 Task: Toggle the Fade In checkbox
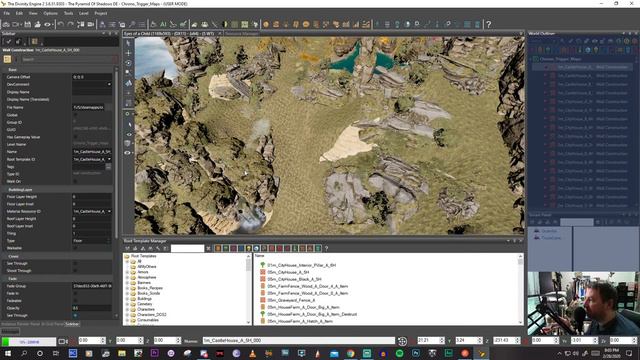(75, 293)
